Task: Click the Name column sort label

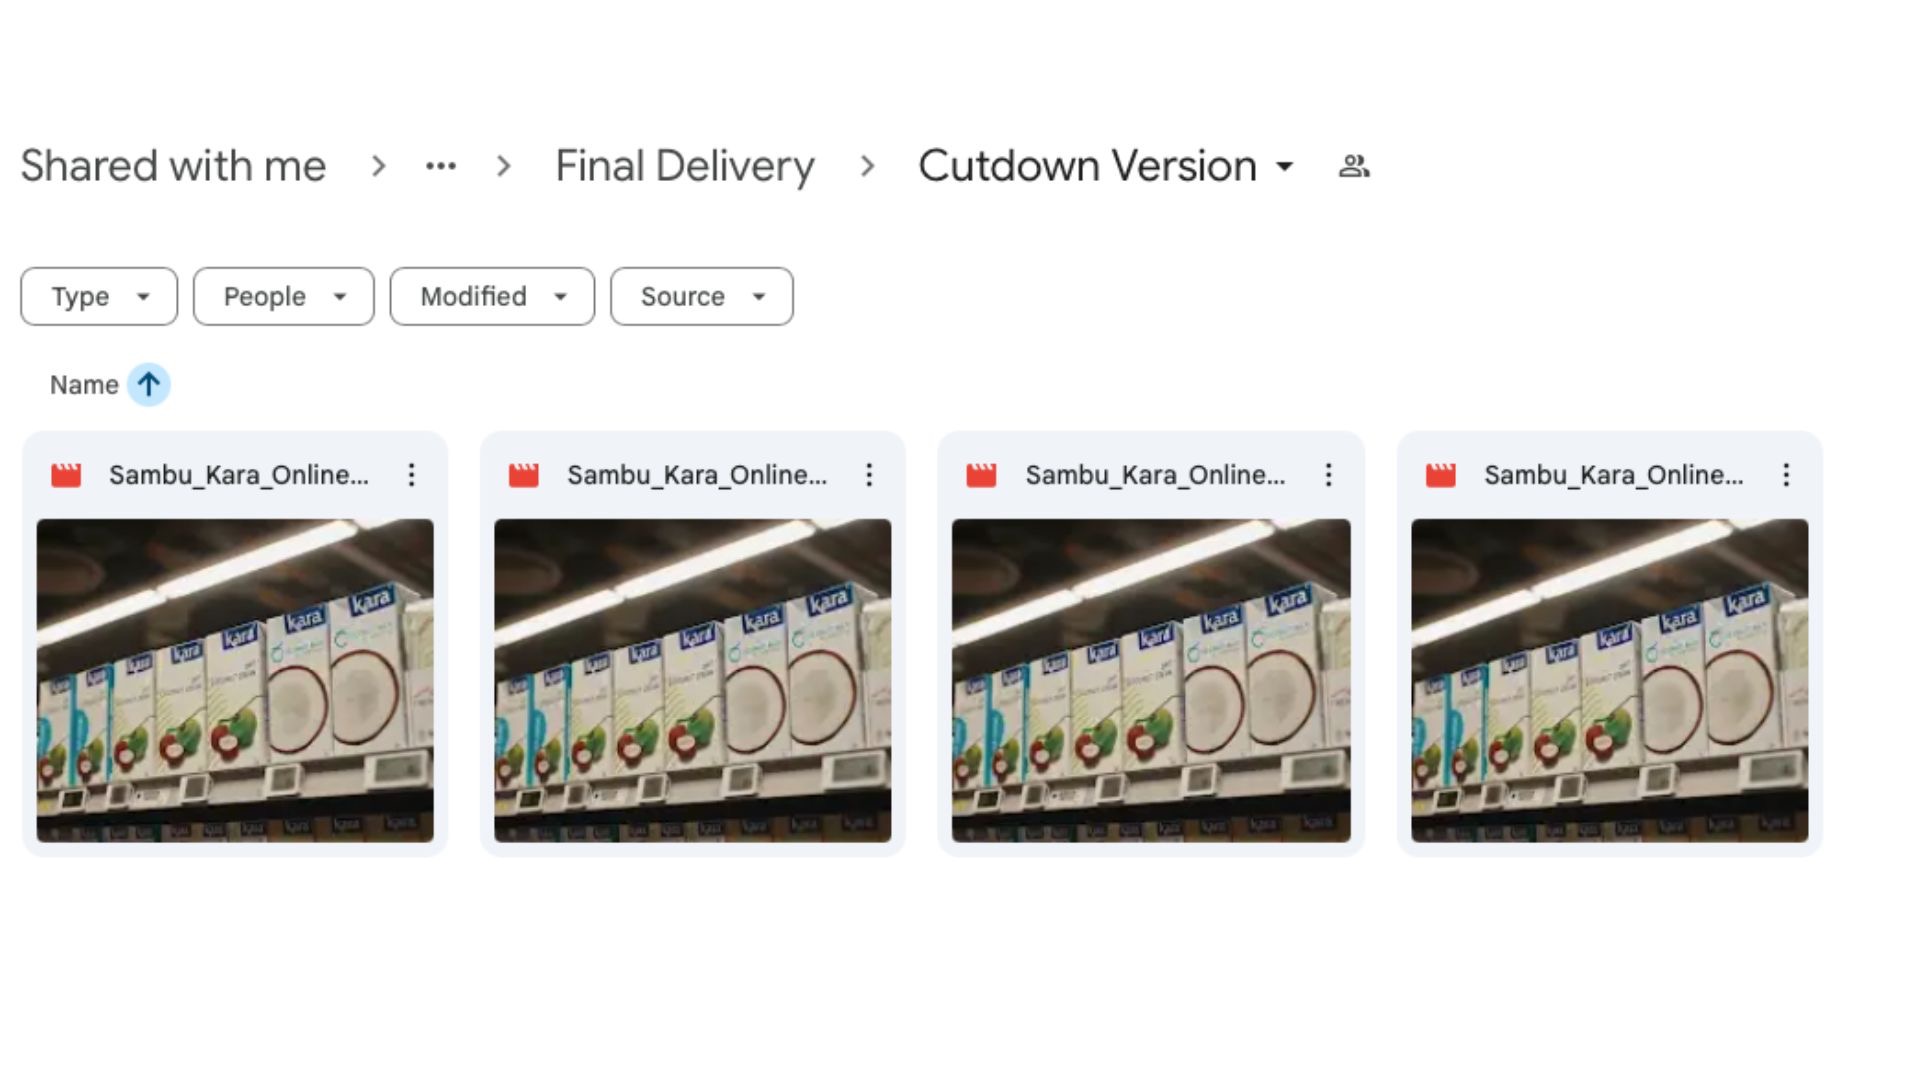Action: tap(84, 385)
